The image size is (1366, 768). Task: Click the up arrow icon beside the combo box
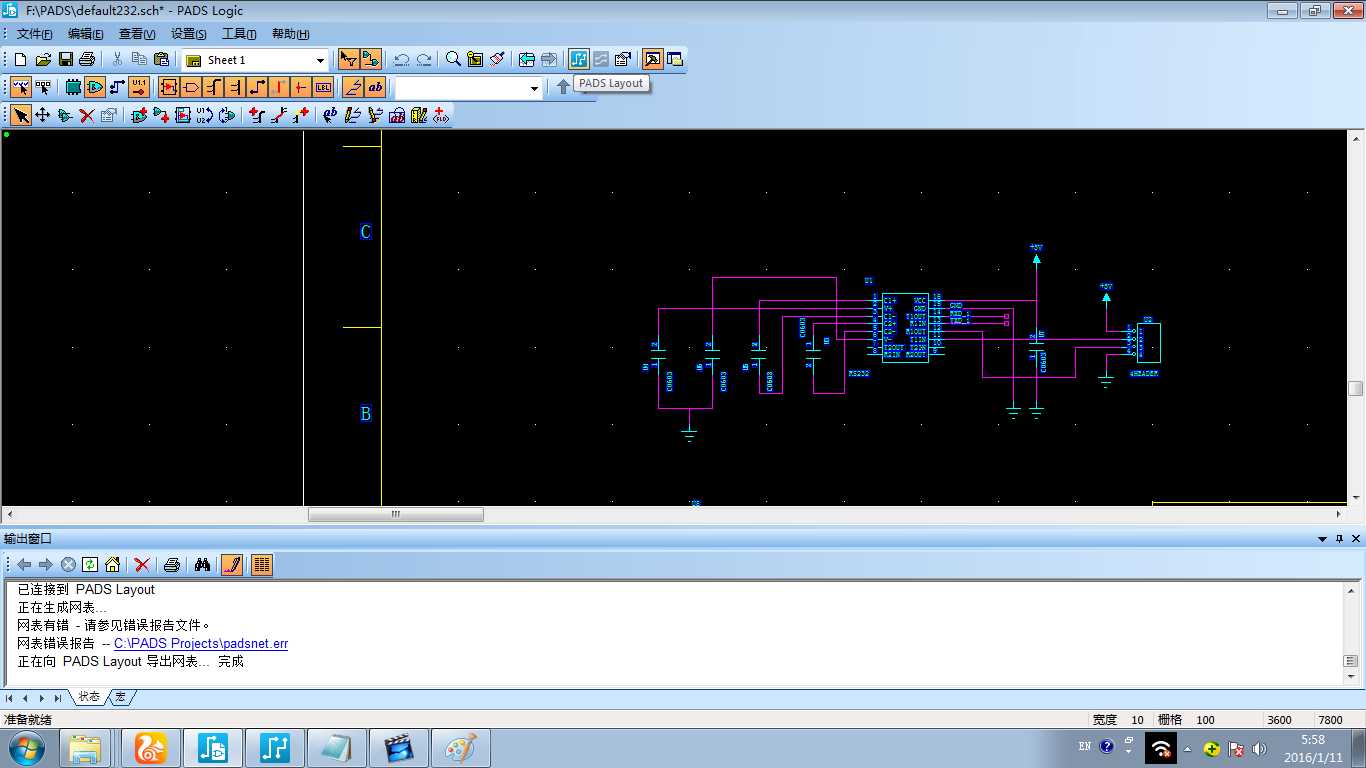pos(563,87)
